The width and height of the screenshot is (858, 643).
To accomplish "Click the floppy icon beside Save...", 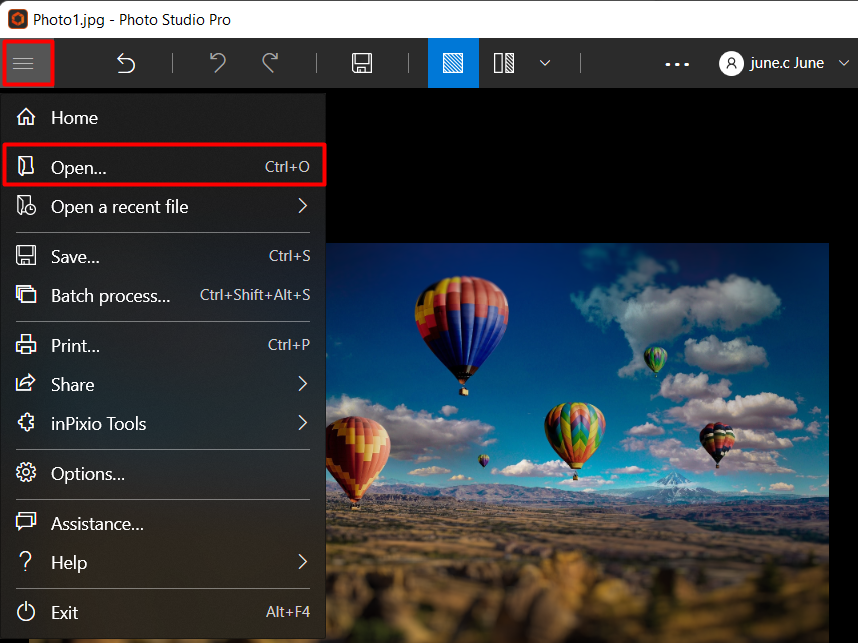I will point(26,256).
